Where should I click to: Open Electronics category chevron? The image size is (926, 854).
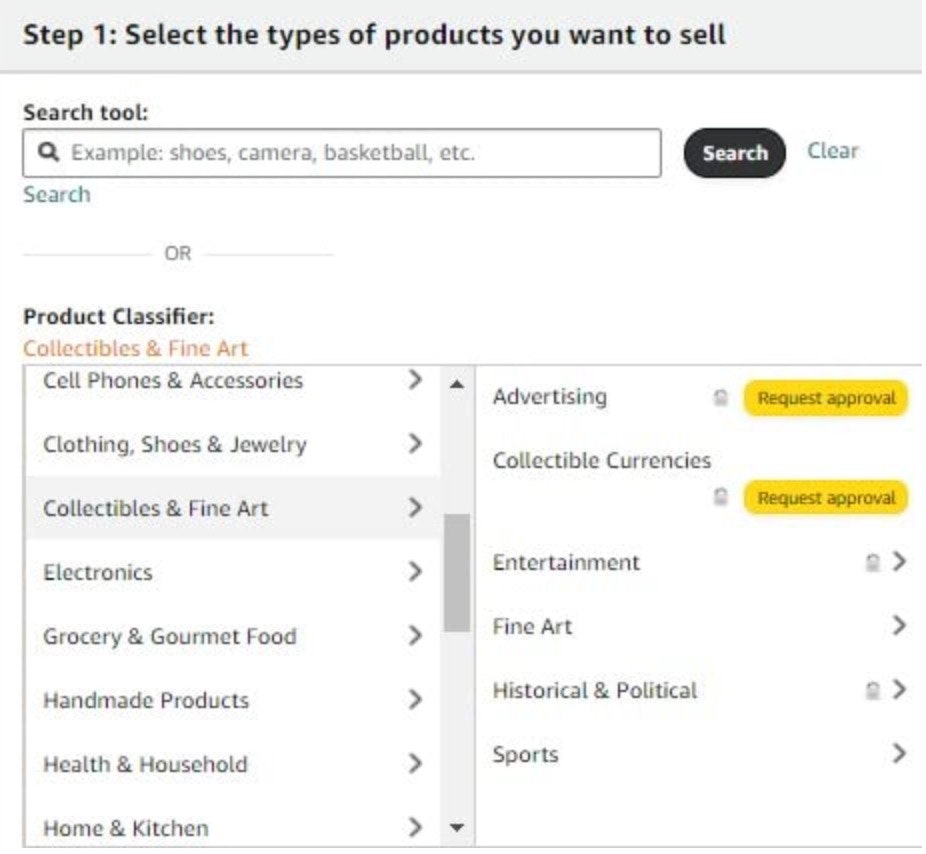[416, 572]
